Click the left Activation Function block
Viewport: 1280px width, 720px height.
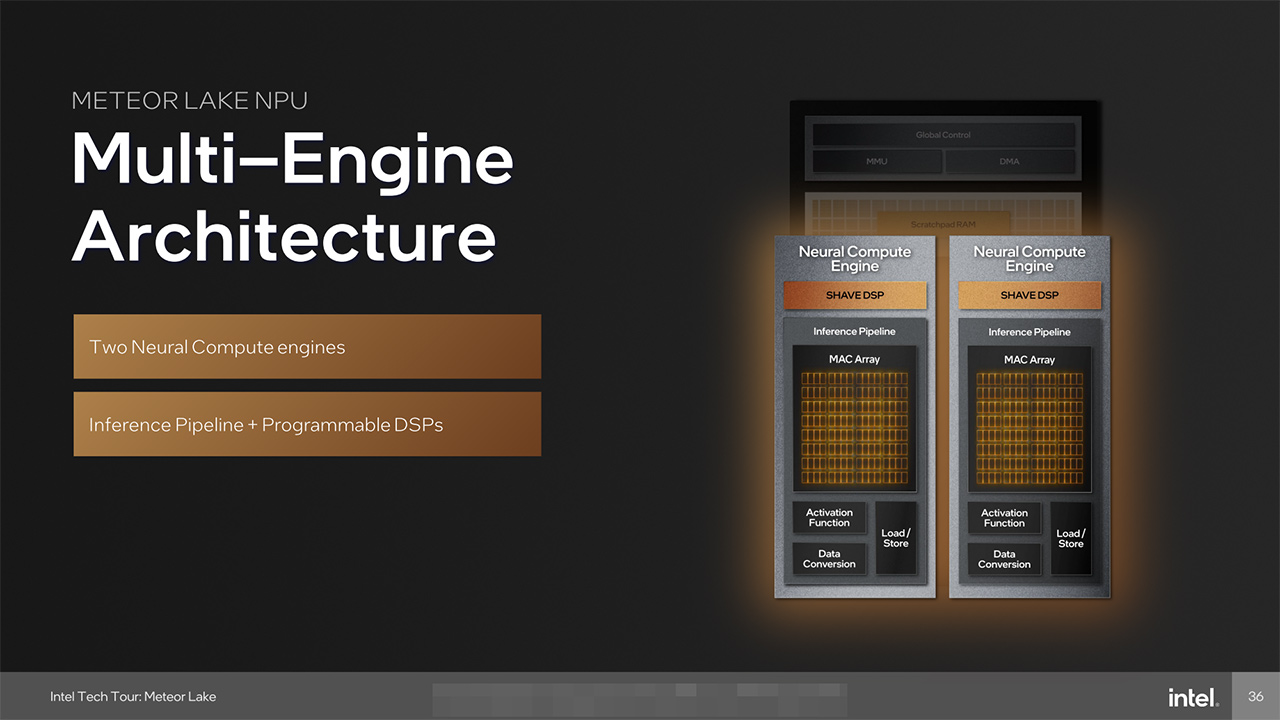pos(829,518)
